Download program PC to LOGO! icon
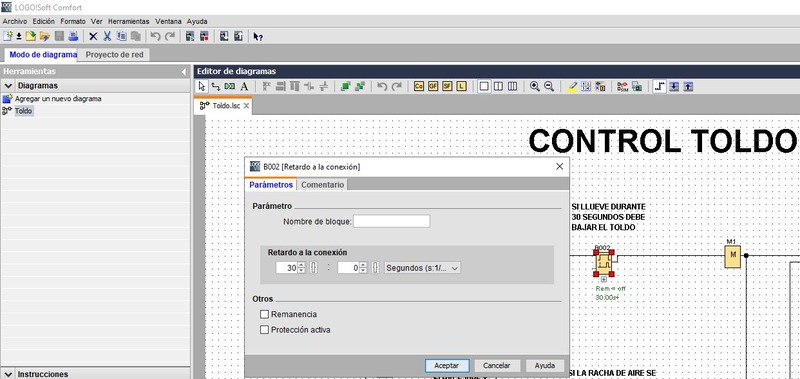 click(224, 36)
